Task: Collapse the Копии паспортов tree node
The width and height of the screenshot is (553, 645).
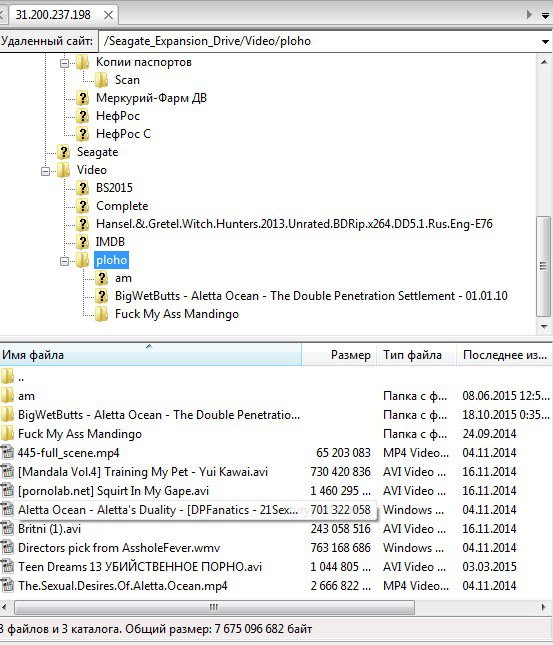Action: click(x=64, y=63)
